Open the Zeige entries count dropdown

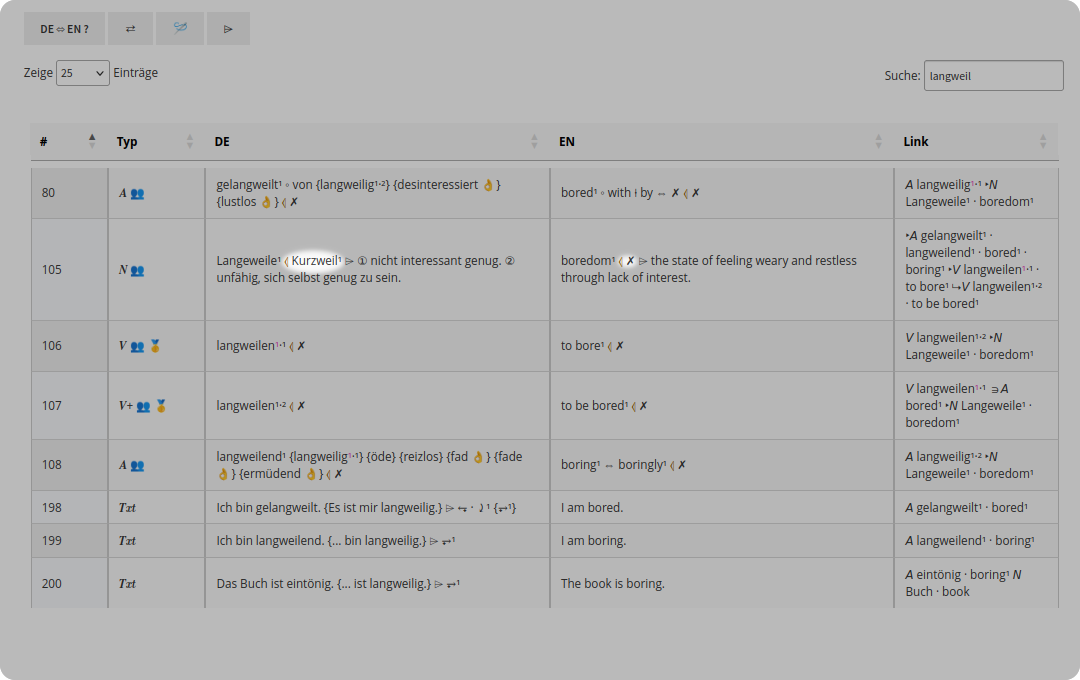pyautogui.click(x=83, y=73)
